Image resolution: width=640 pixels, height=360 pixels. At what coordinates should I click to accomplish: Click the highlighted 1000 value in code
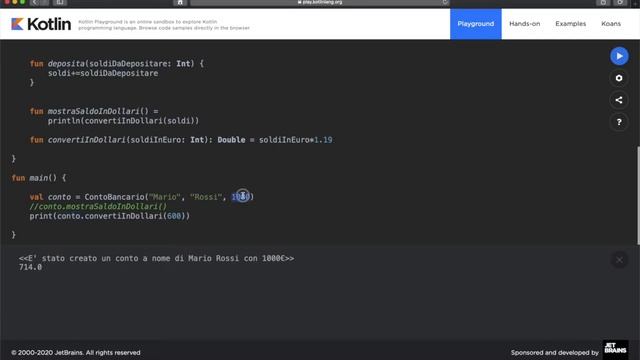[240, 197]
